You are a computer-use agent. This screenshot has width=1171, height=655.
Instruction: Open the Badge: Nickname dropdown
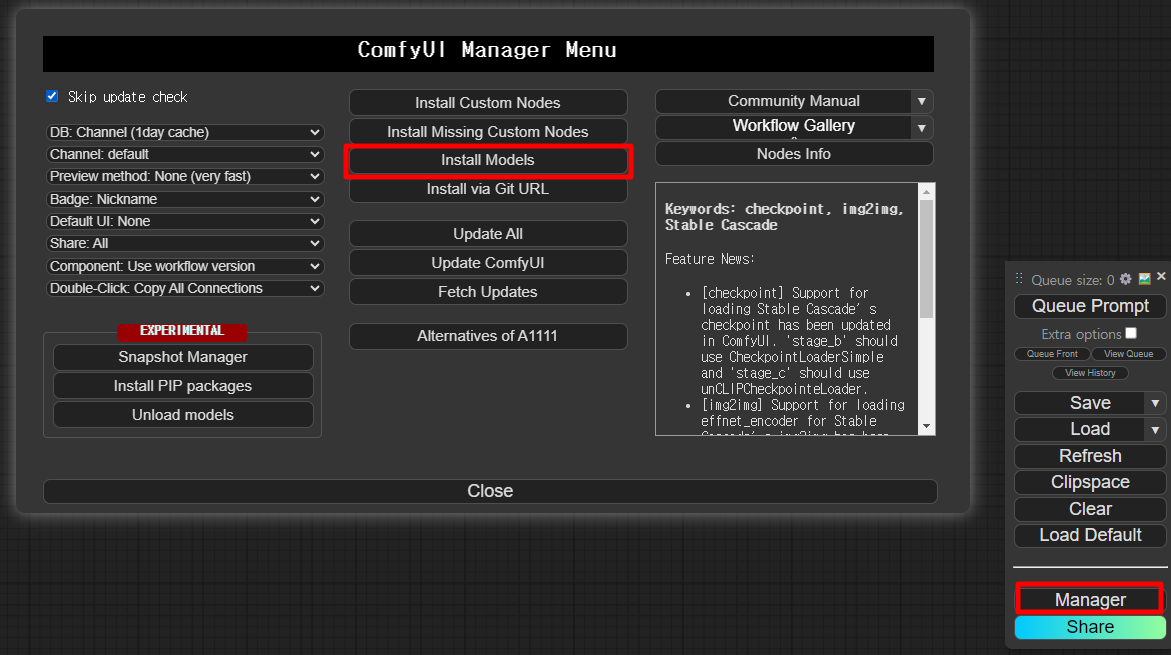[184, 199]
